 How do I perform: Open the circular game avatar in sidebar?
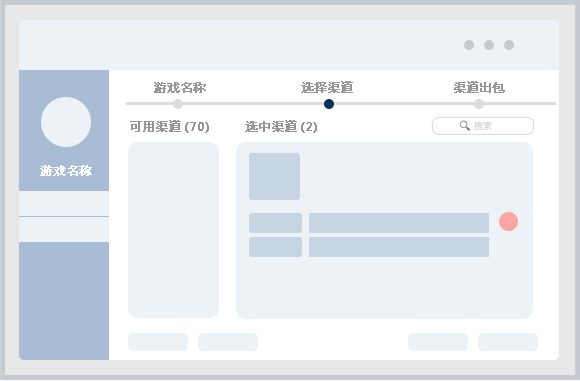click(66, 122)
